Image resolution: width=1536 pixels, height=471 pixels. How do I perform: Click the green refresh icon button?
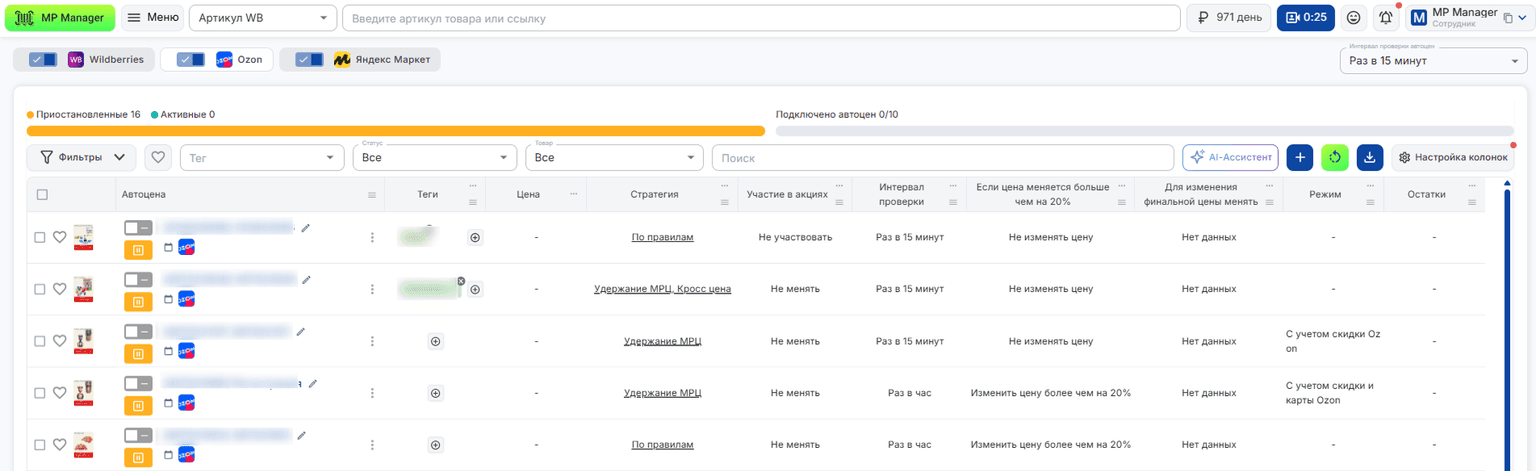point(1335,157)
